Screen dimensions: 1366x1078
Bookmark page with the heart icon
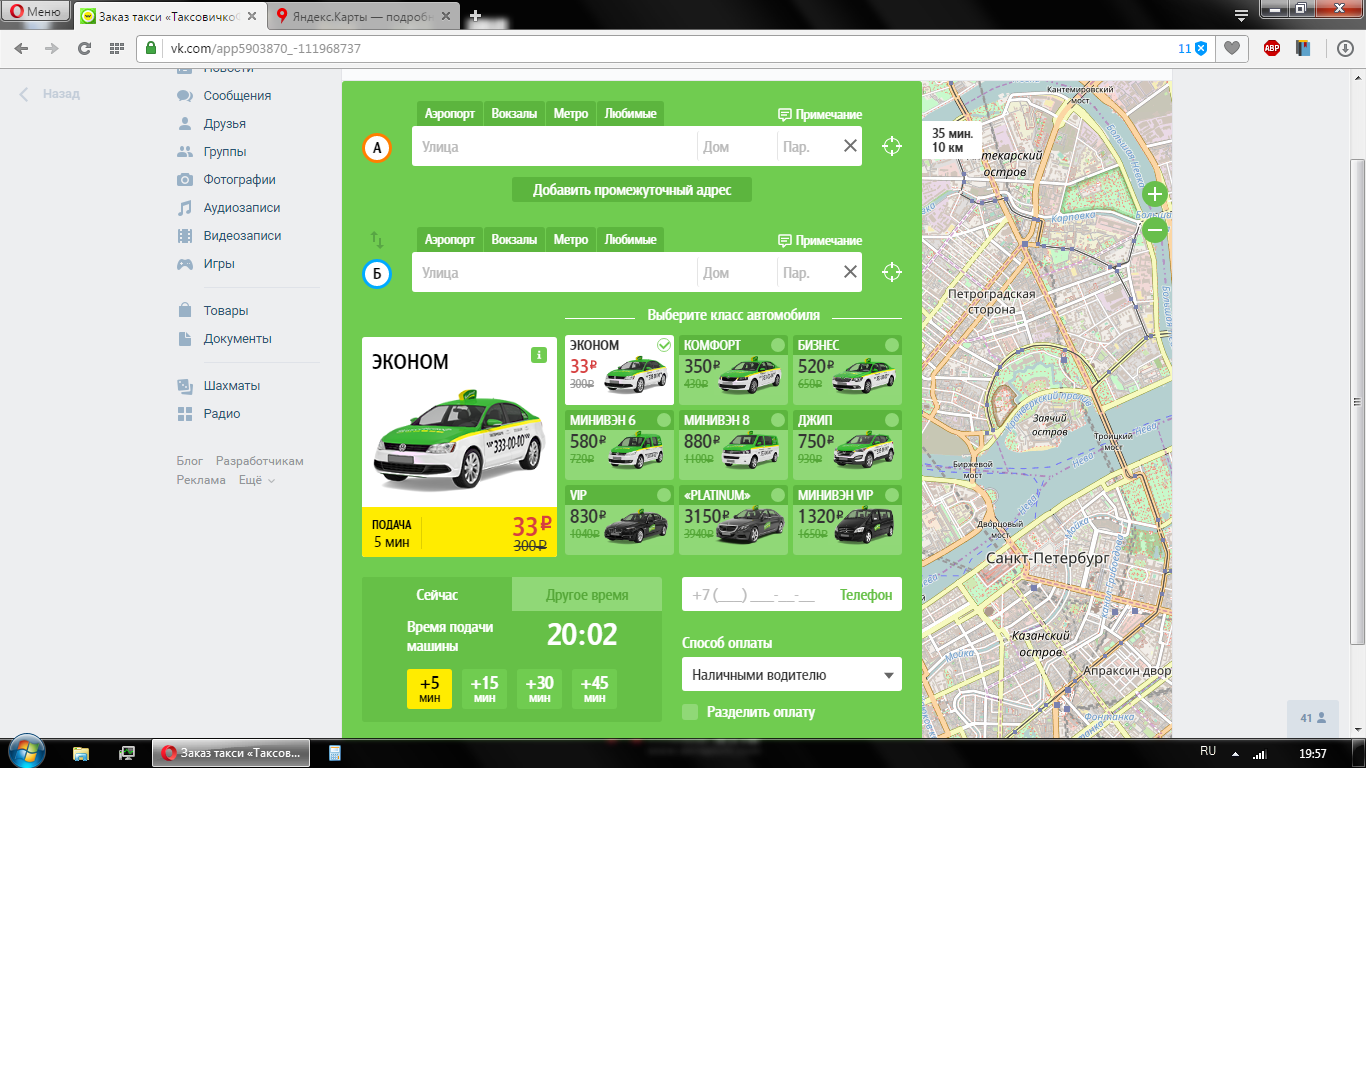coord(1232,48)
